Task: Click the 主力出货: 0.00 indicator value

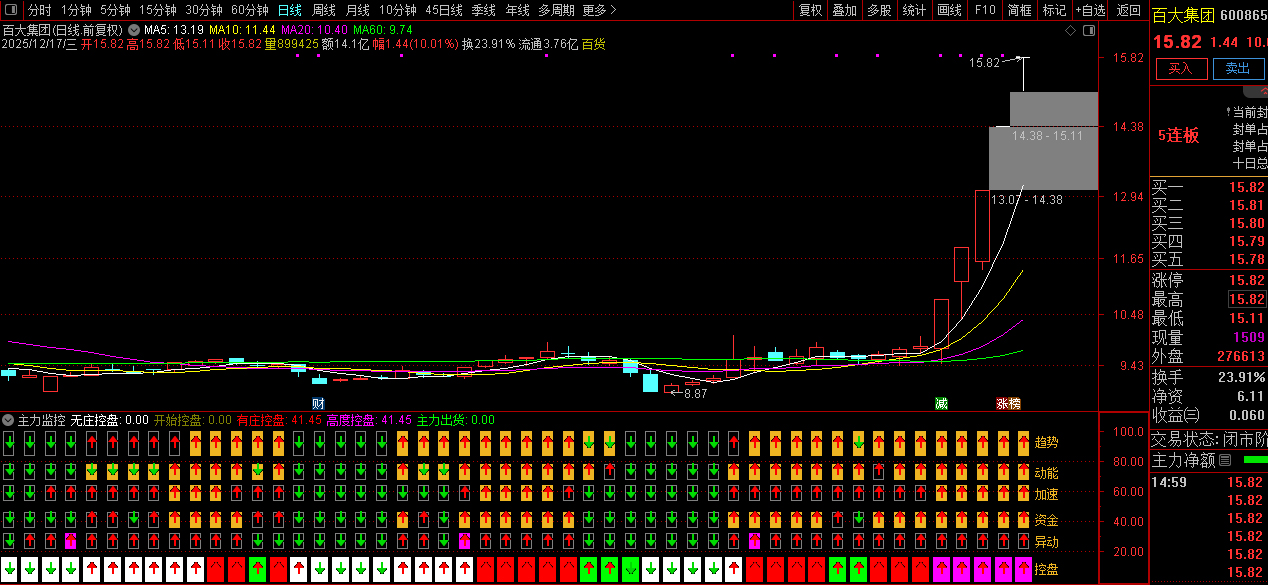Action: click(455, 420)
